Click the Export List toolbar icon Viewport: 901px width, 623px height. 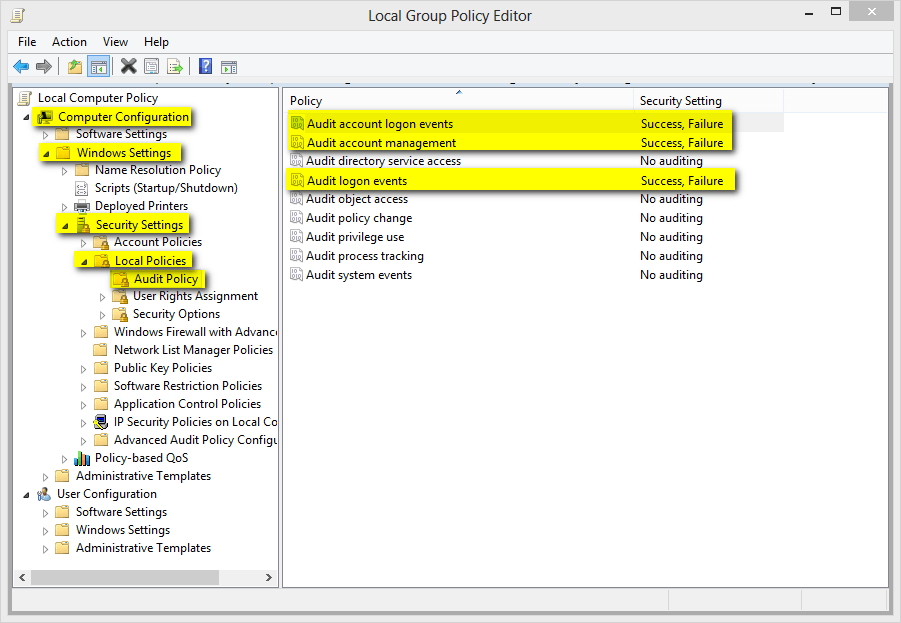[175, 67]
